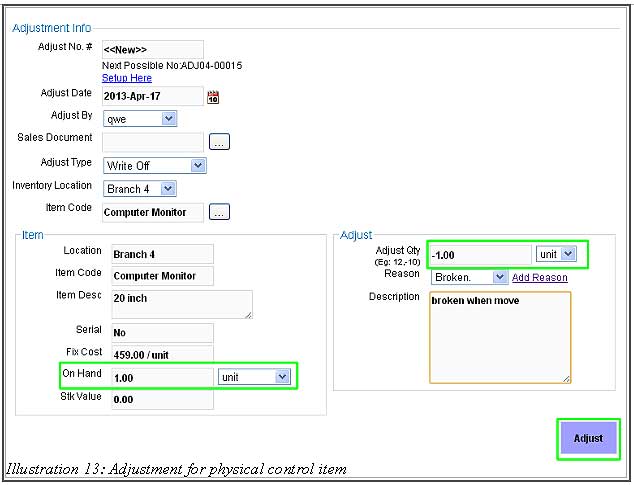Click the Description text area

point(499,337)
